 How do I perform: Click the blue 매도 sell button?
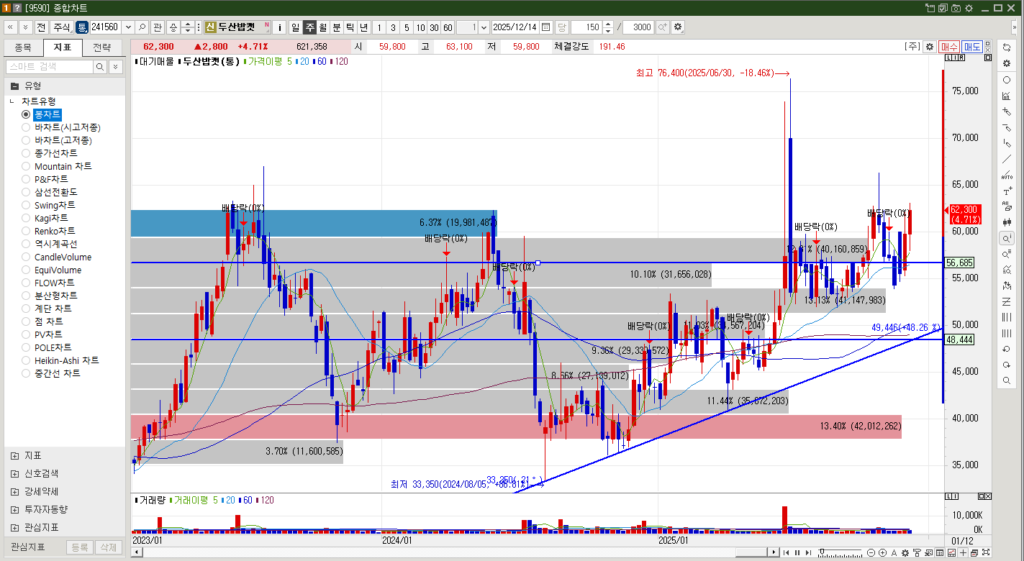(972, 47)
